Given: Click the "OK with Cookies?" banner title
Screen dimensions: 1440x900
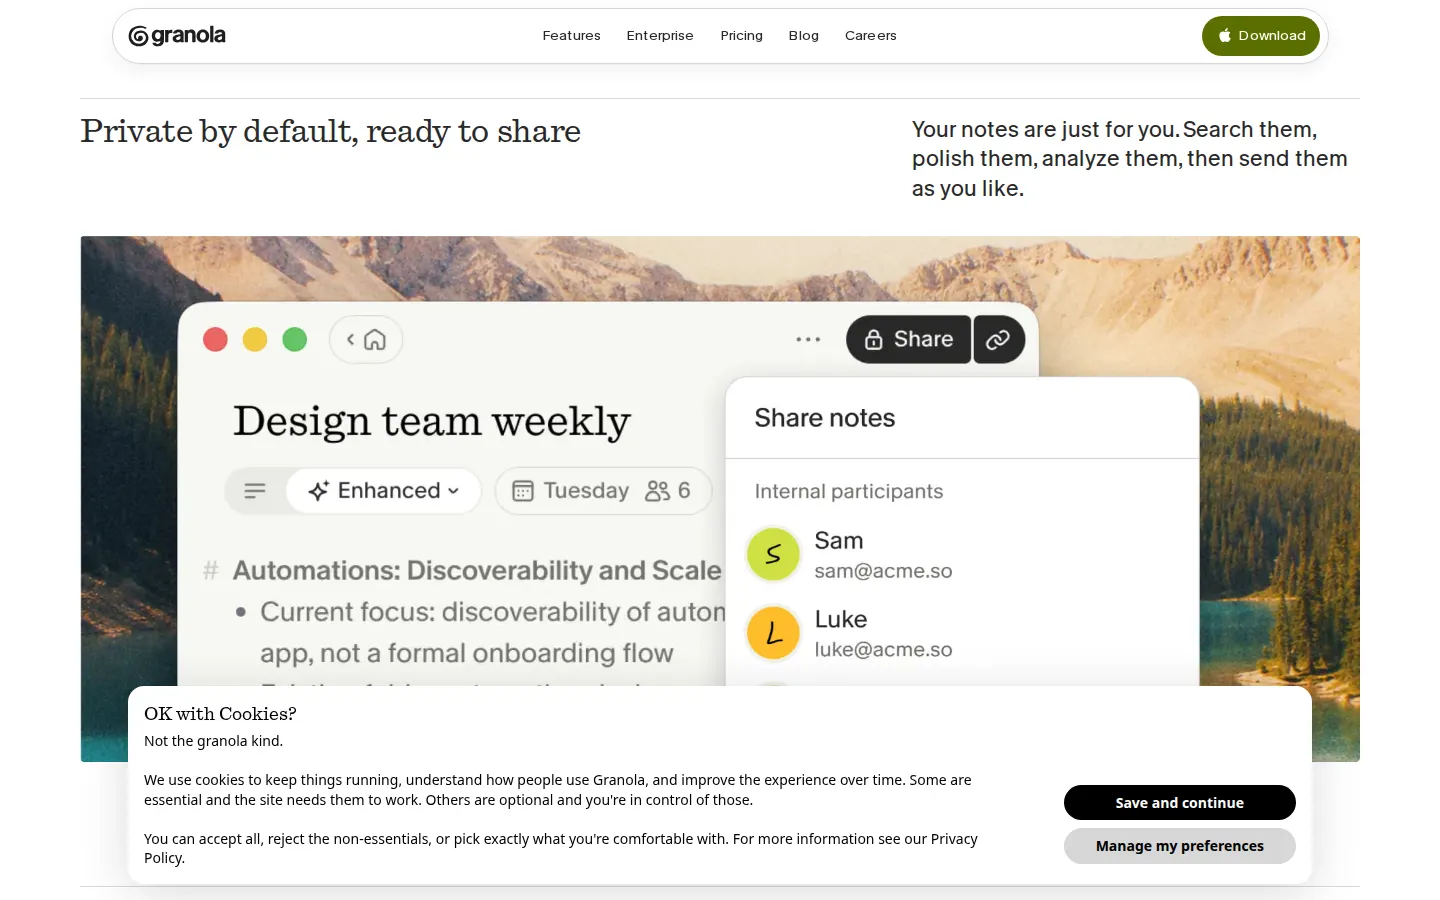Looking at the screenshot, I should pyautogui.click(x=220, y=714).
